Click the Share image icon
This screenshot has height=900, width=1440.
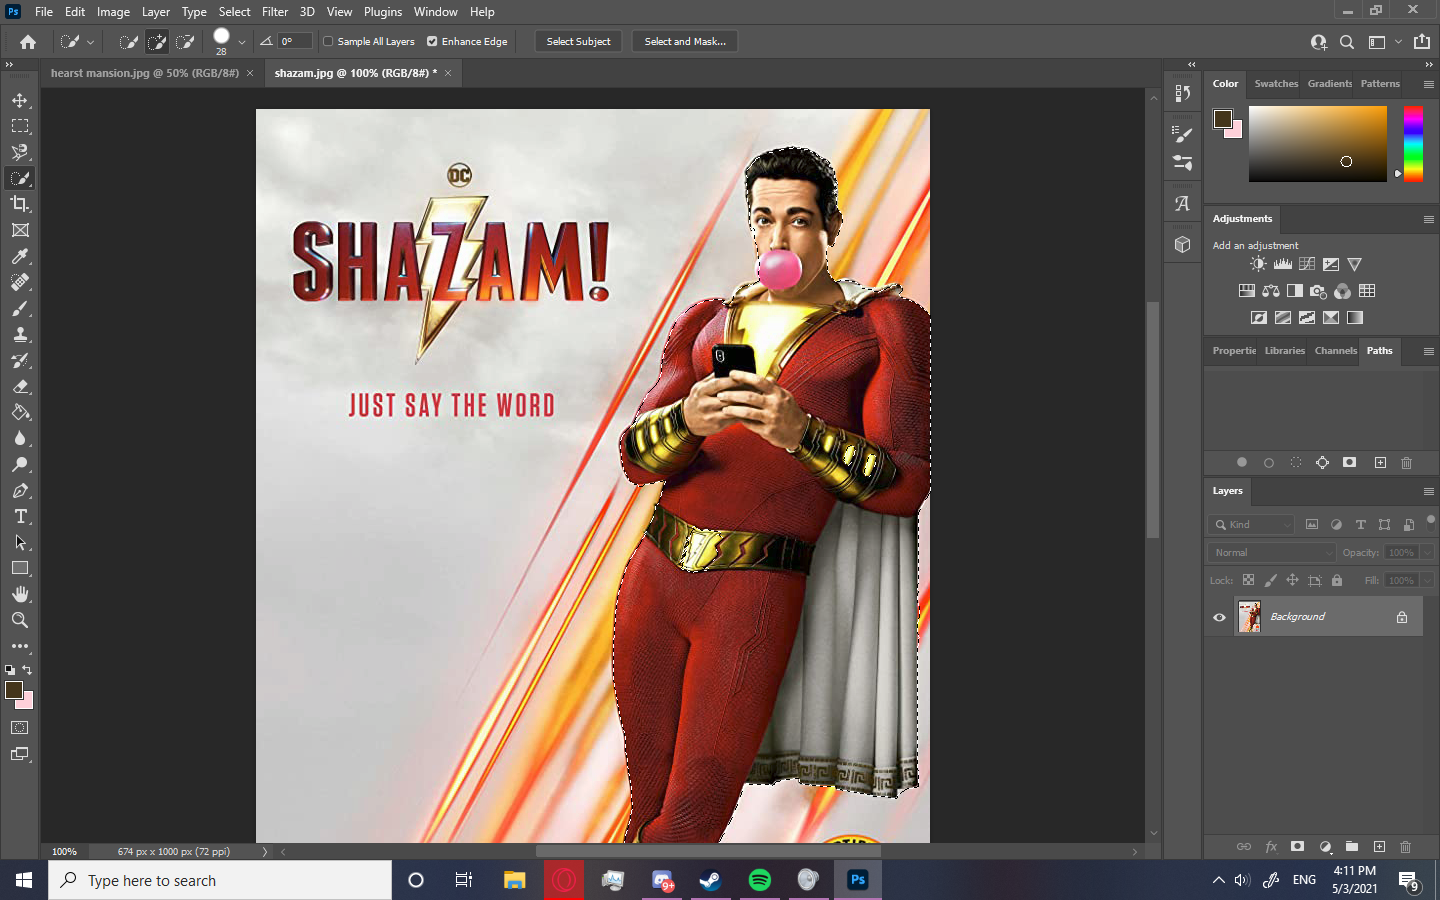point(1422,41)
